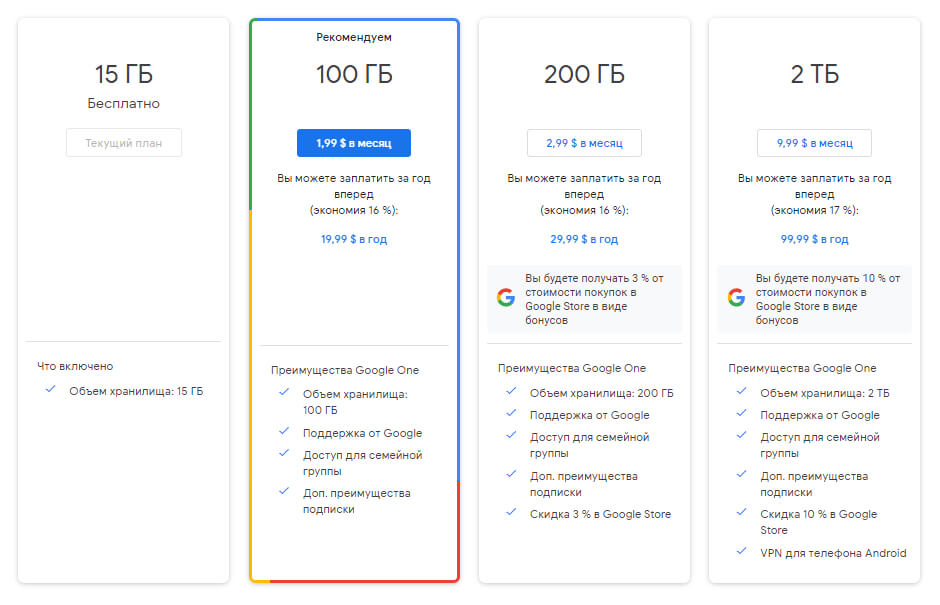Pay yearly via 19,99 $ в год link
940x605 pixels.
tap(354, 239)
